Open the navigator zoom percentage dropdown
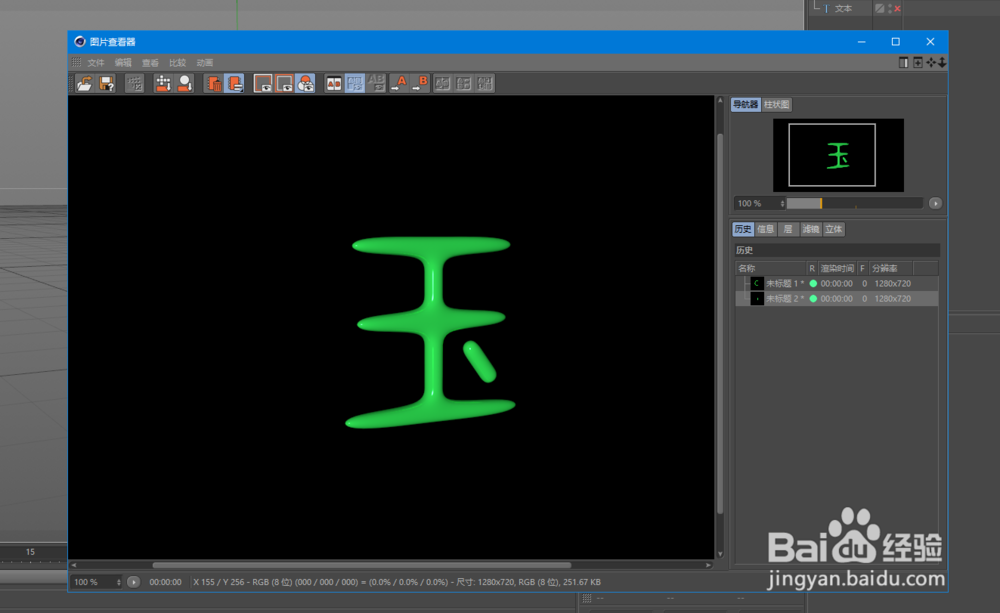 tap(761, 203)
